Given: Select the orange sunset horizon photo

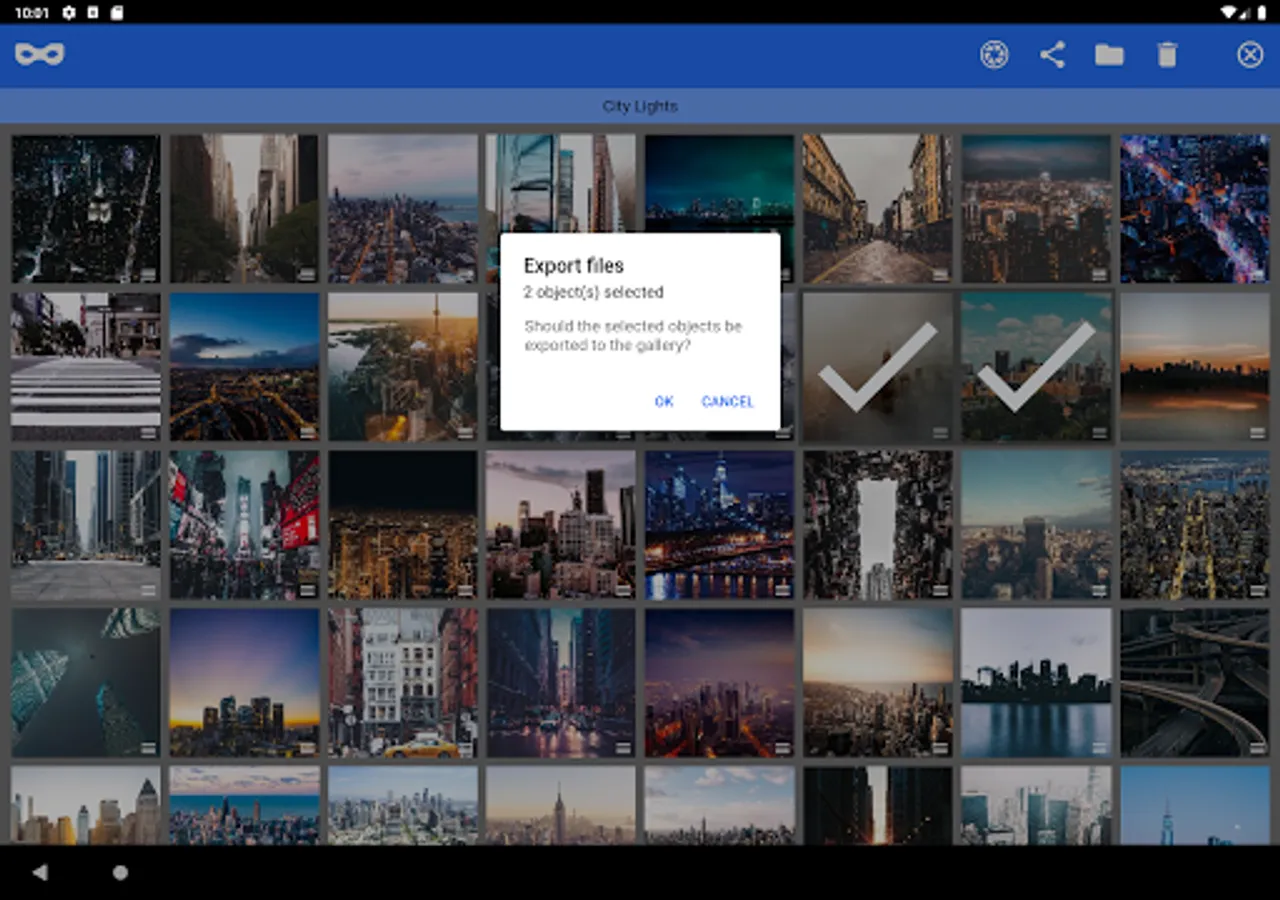Looking at the screenshot, I should [1194, 366].
